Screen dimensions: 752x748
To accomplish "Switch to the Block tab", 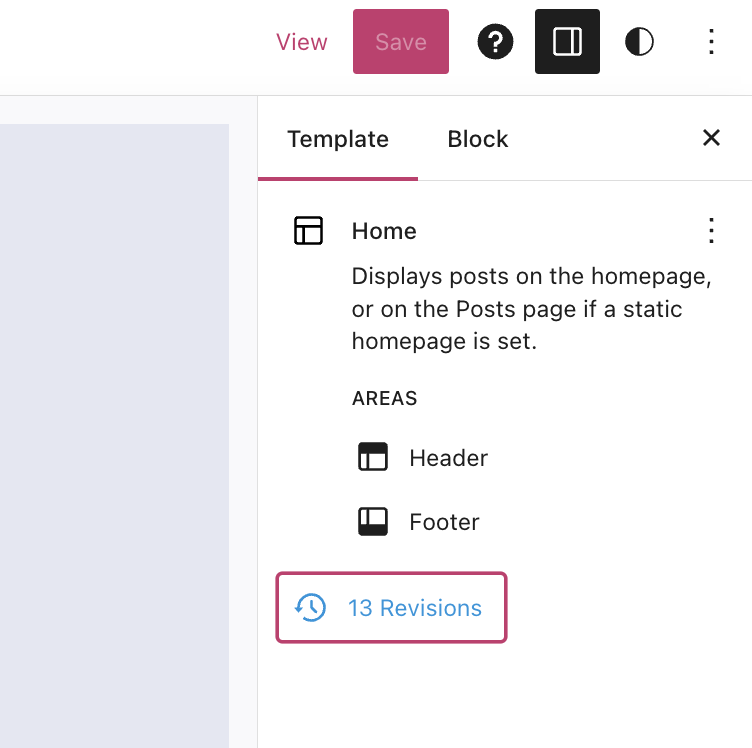I will [478, 139].
